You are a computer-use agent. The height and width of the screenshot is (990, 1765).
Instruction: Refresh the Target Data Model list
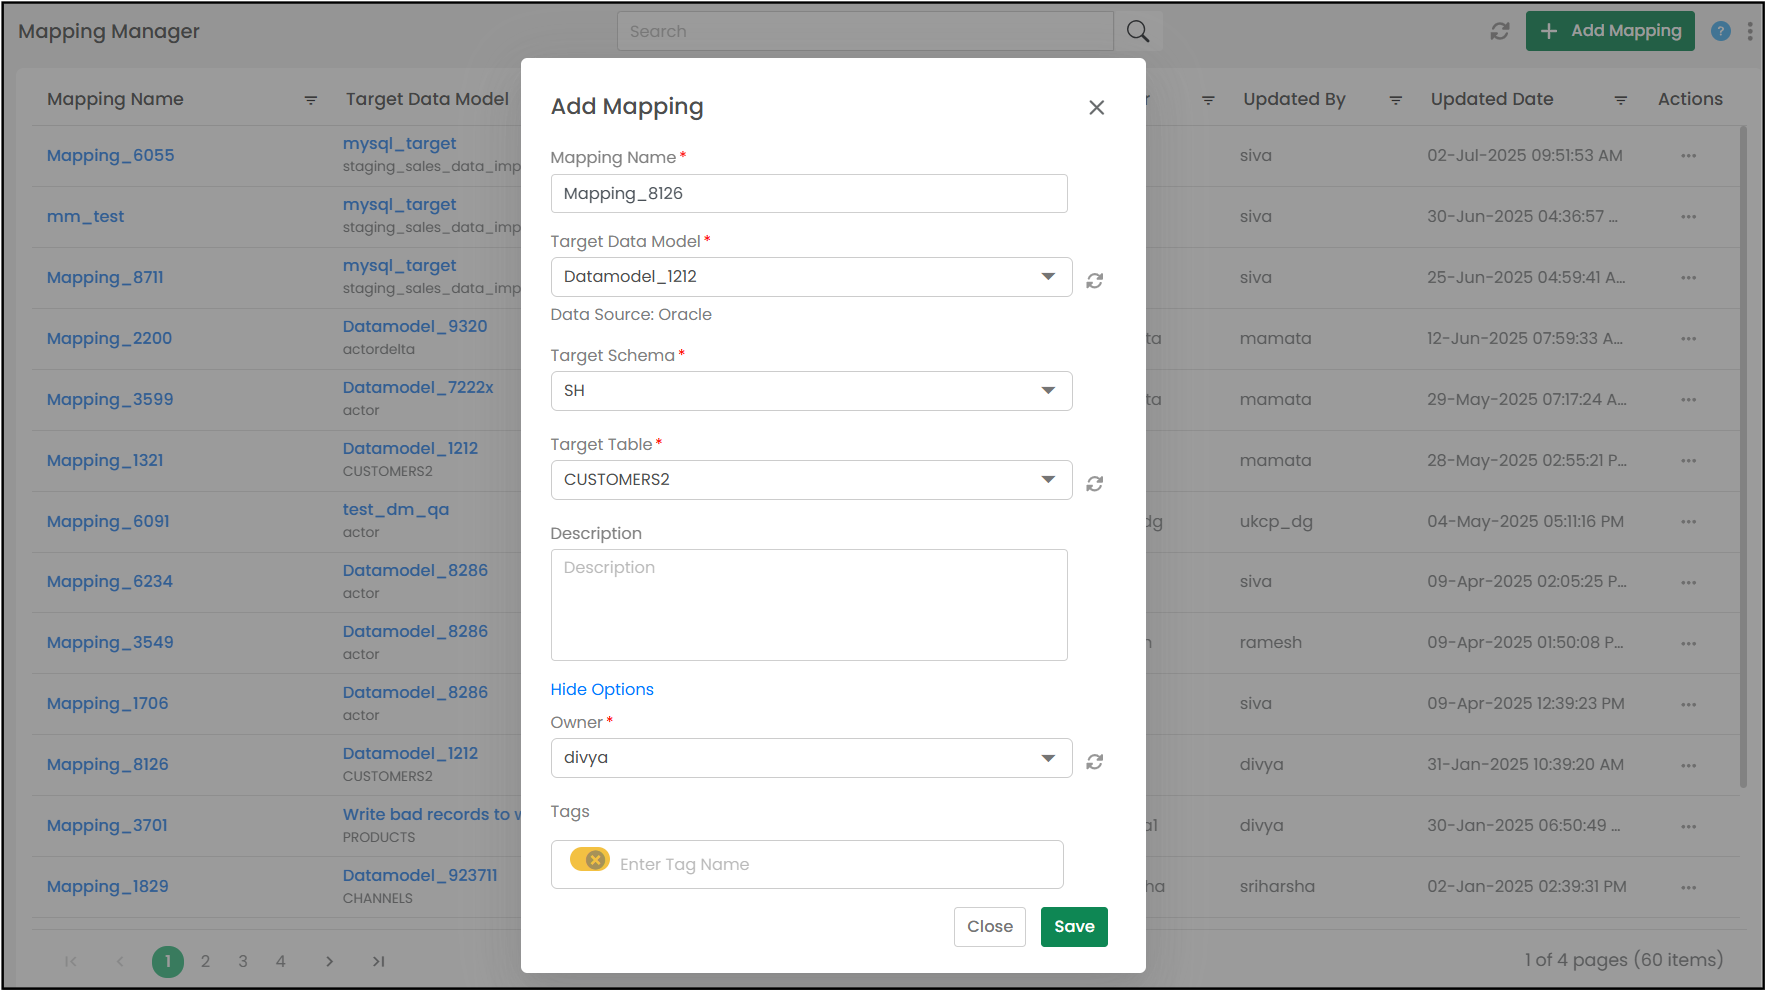pyautogui.click(x=1095, y=281)
